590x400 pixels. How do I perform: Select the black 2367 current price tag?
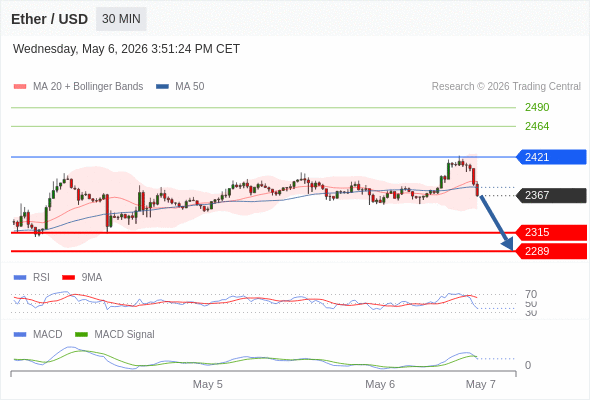point(551,195)
